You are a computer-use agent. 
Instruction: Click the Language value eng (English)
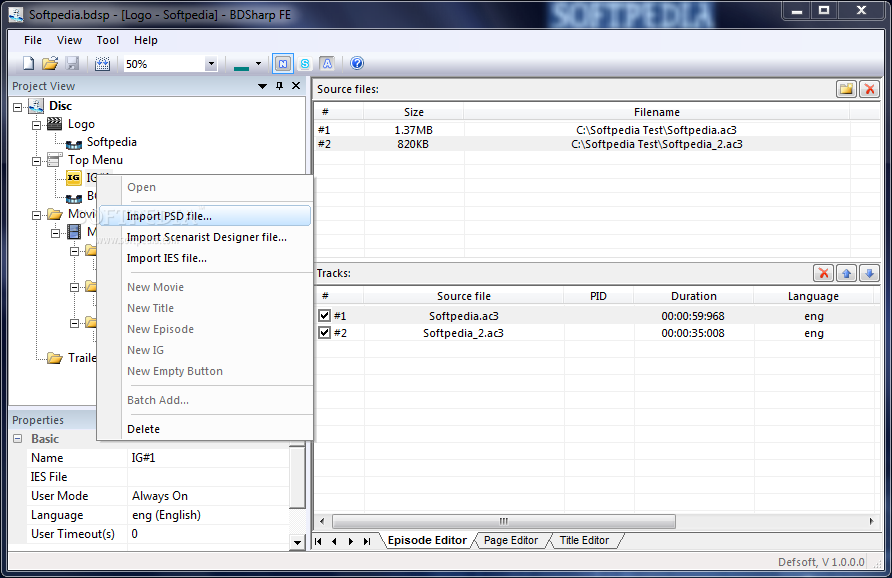[x=208, y=515]
